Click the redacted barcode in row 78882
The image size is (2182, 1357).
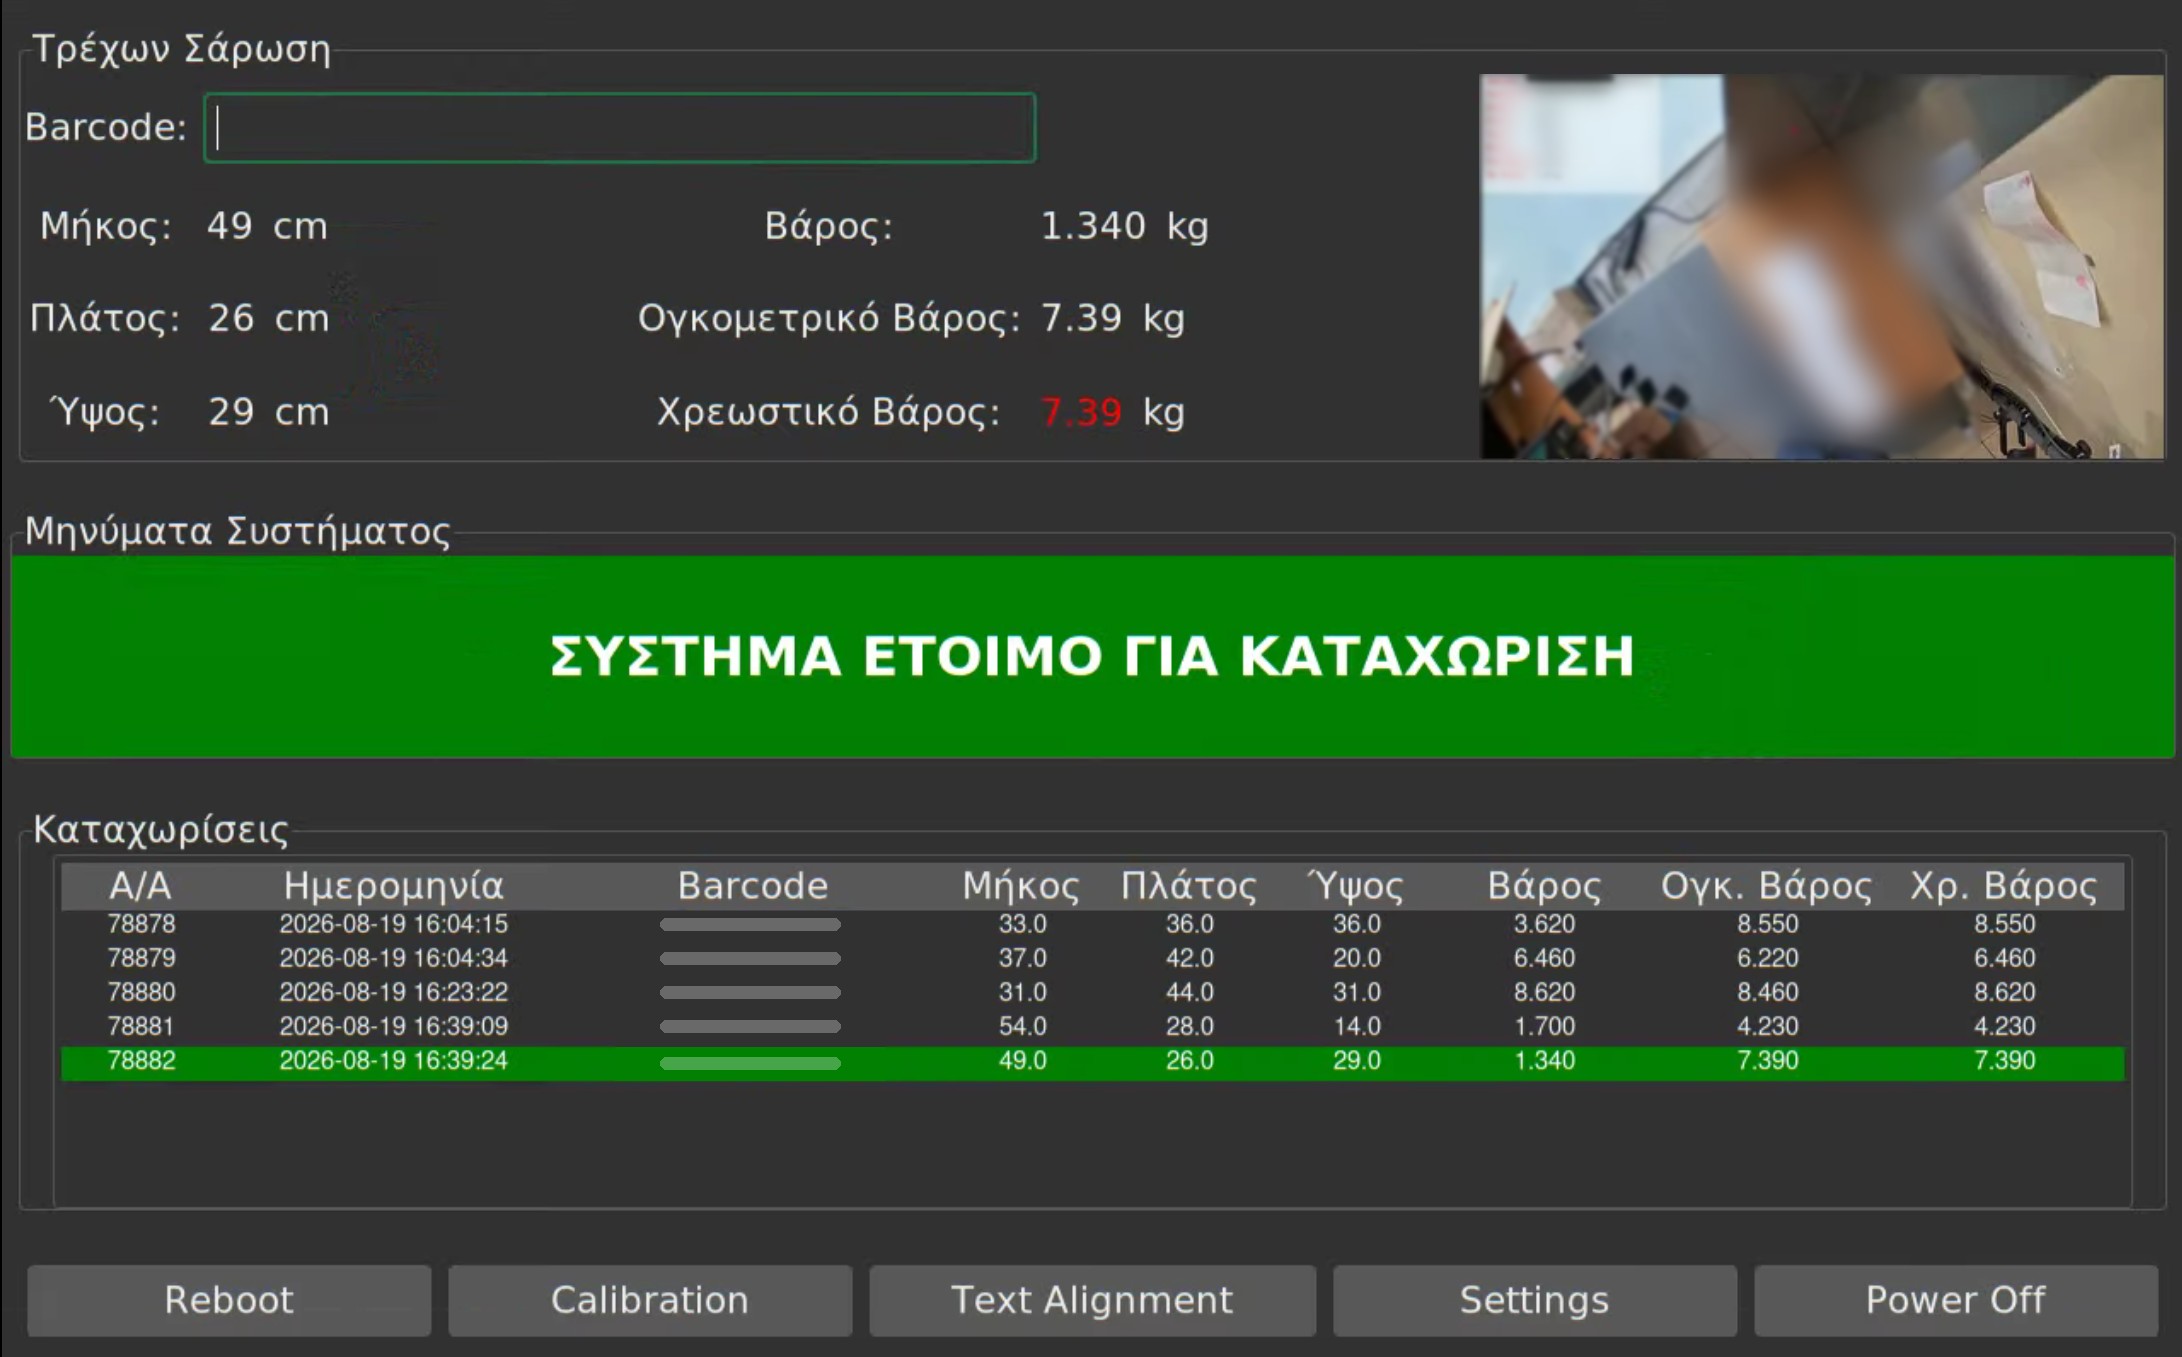pos(750,1063)
